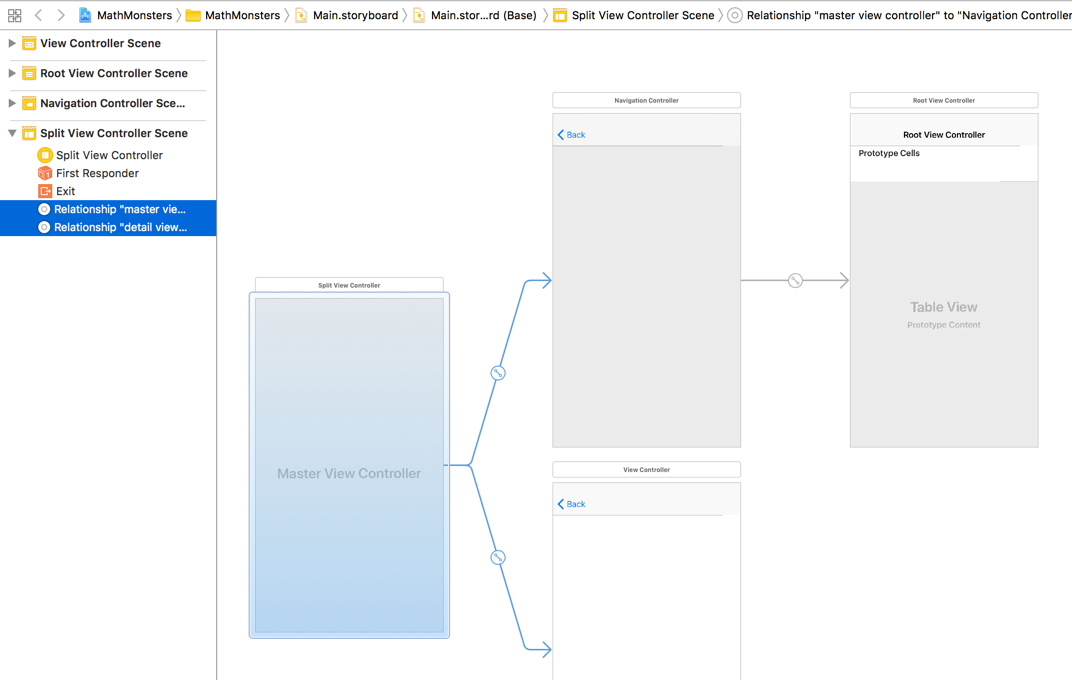Expand Navigation Controller Scene in outline
This screenshot has width=1072, height=680.
(x=12, y=103)
